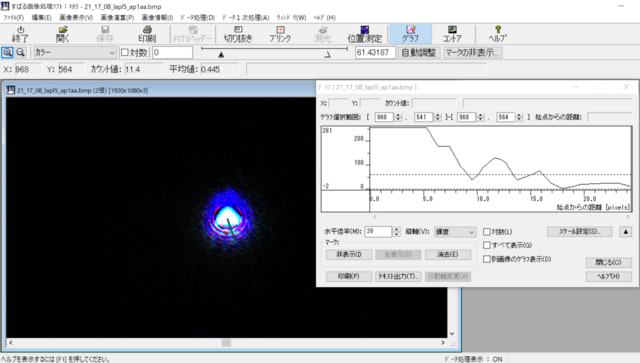Open the 位置測定 position measurement tool

364,34
